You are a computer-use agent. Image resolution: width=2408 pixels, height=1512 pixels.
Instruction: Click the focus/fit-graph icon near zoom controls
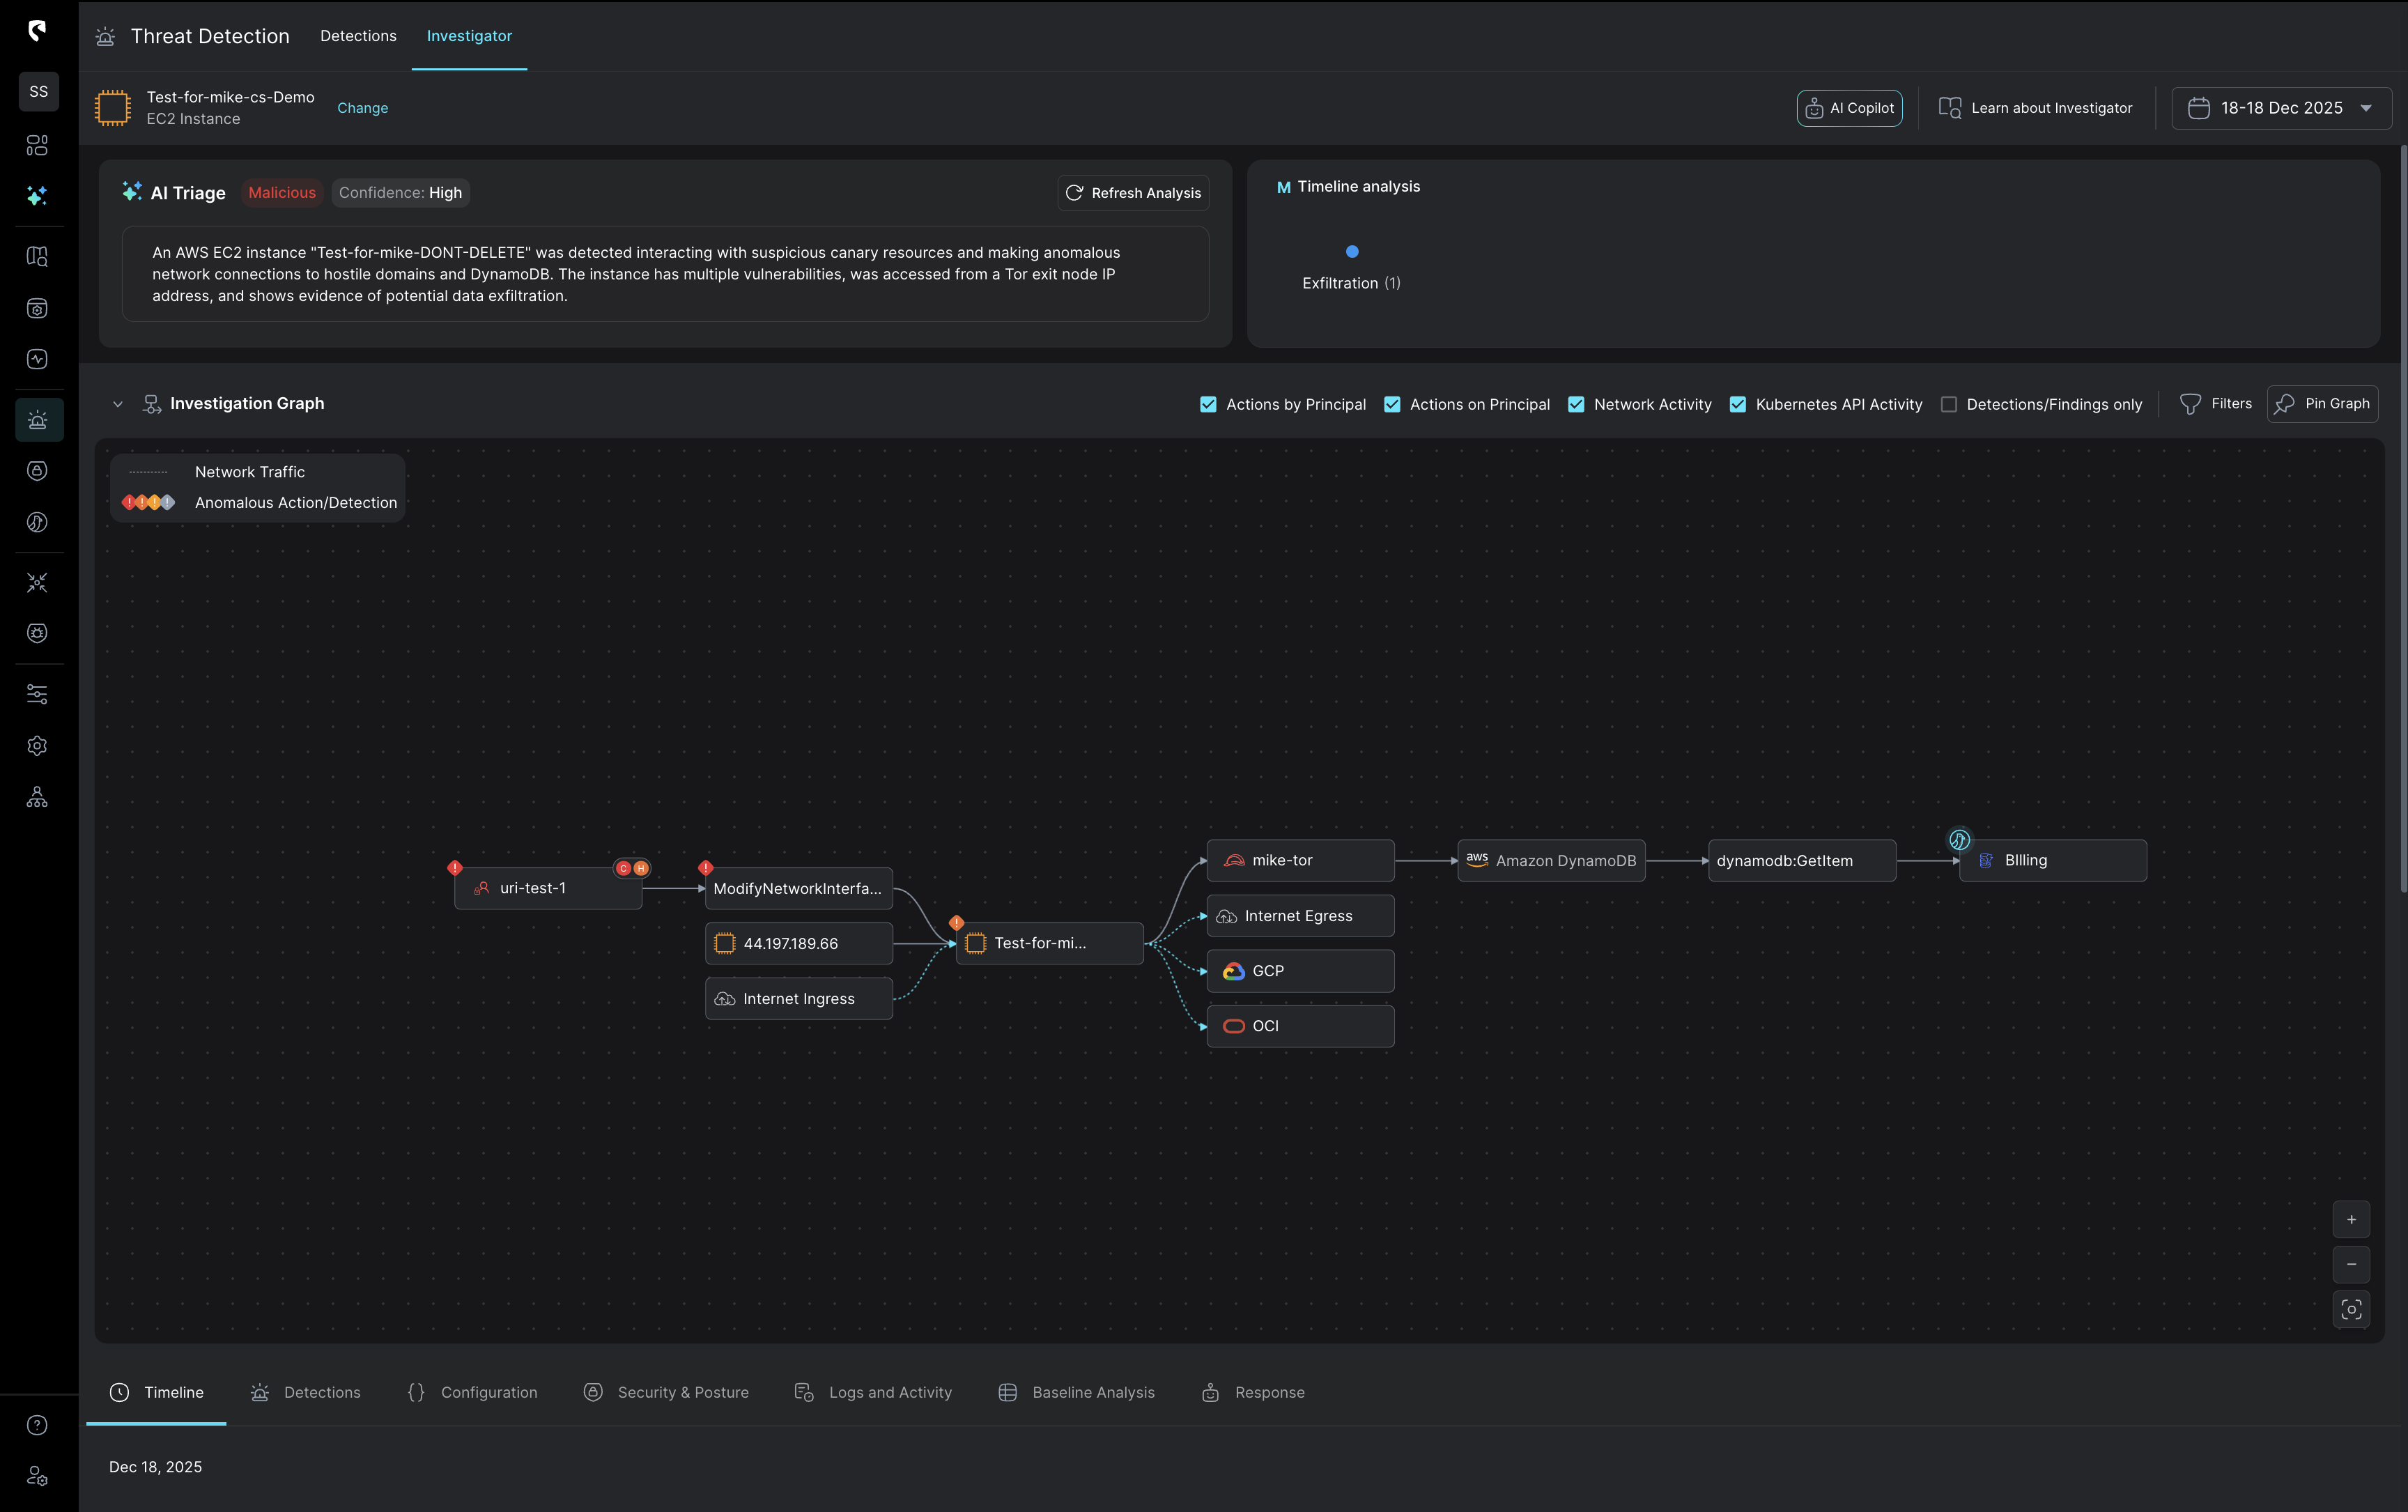pos(2352,1309)
